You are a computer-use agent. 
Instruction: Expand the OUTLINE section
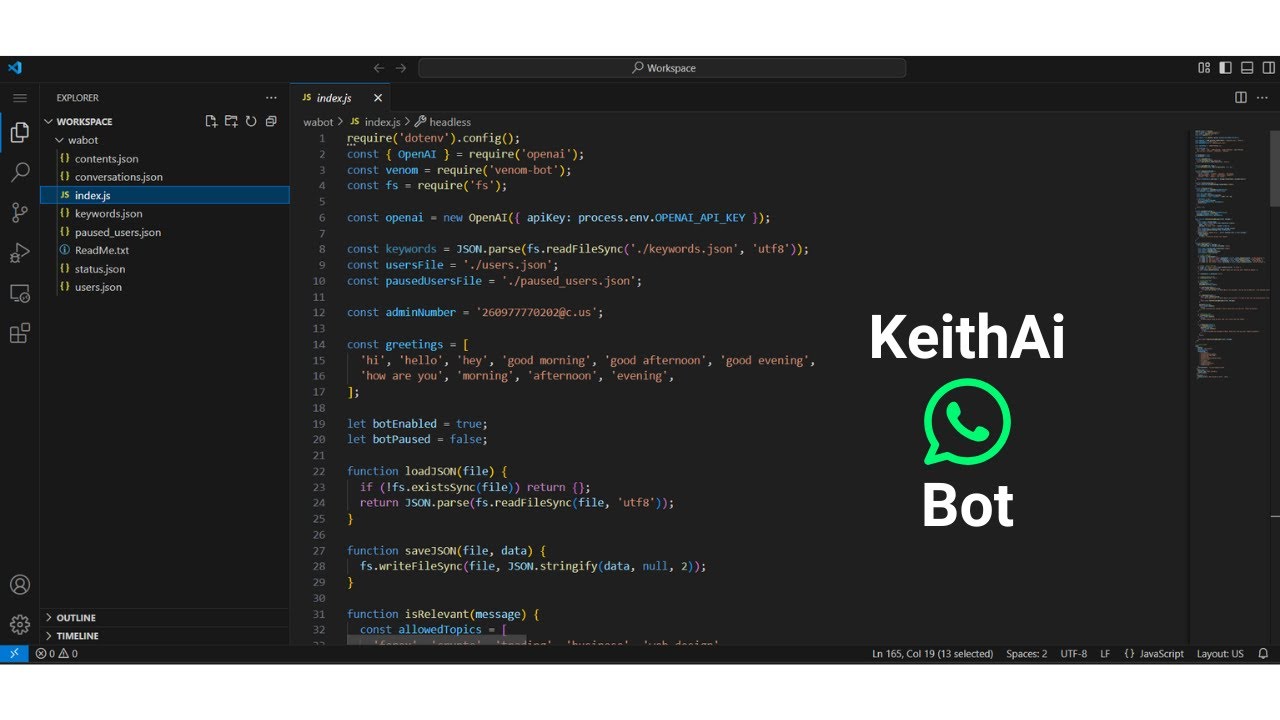click(x=165, y=618)
